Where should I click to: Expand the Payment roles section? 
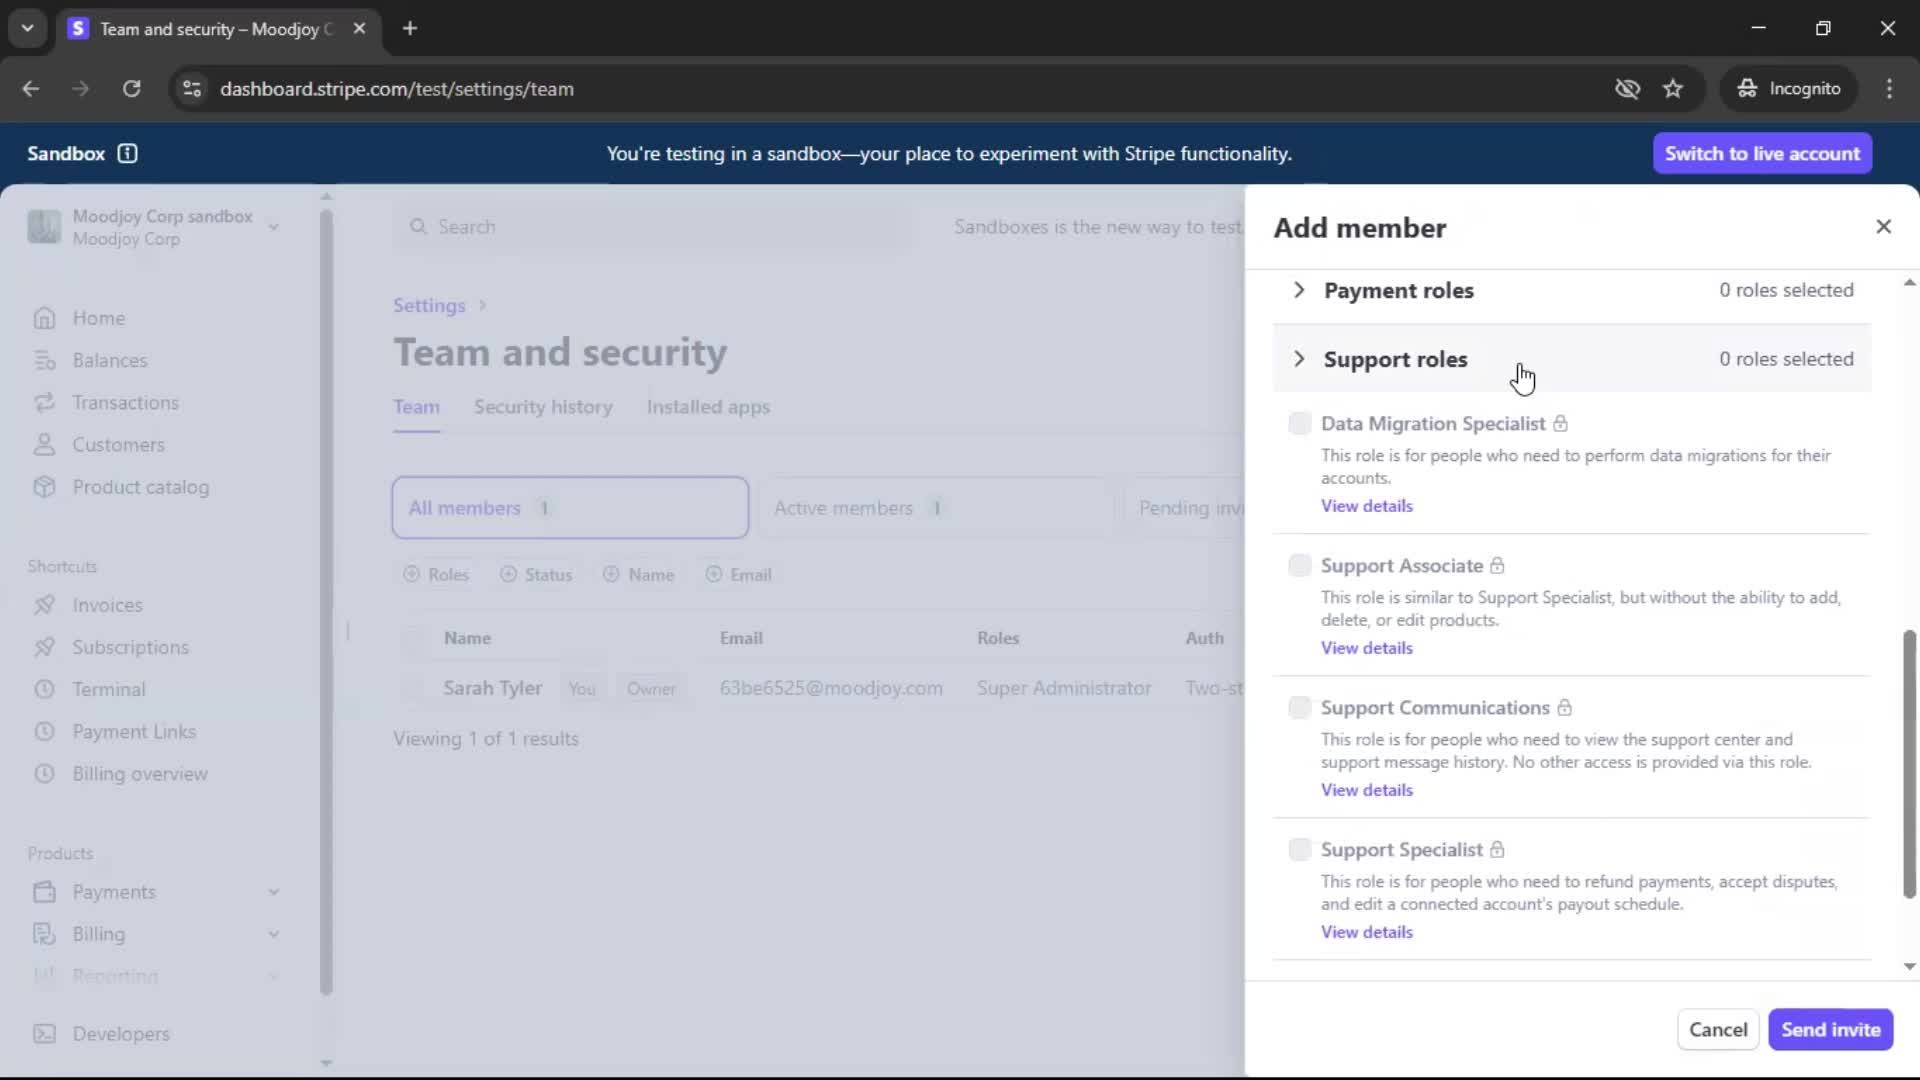1398,291
